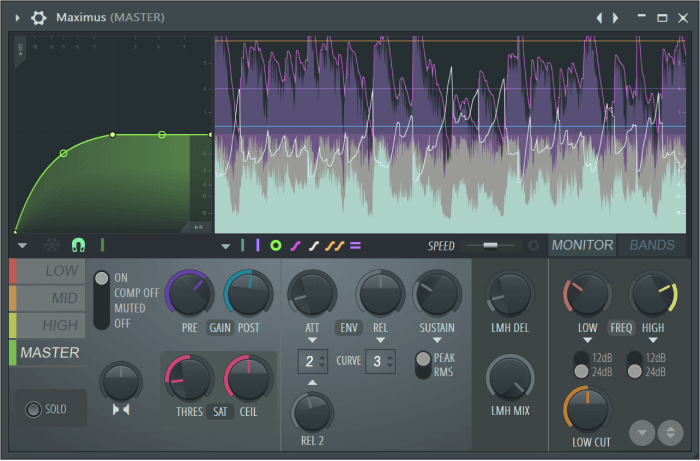Click the COMP OFF state label
This screenshot has height=461, width=700.
point(137,293)
